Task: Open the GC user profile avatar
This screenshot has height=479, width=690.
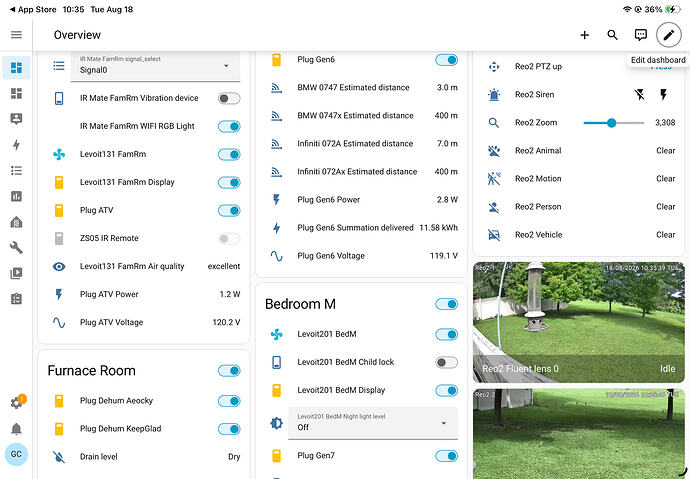Action: 16,454
